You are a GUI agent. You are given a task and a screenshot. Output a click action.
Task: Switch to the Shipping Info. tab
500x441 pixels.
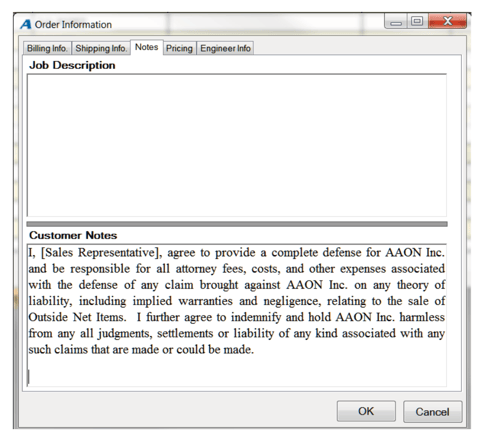pyautogui.click(x=101, y=48)
